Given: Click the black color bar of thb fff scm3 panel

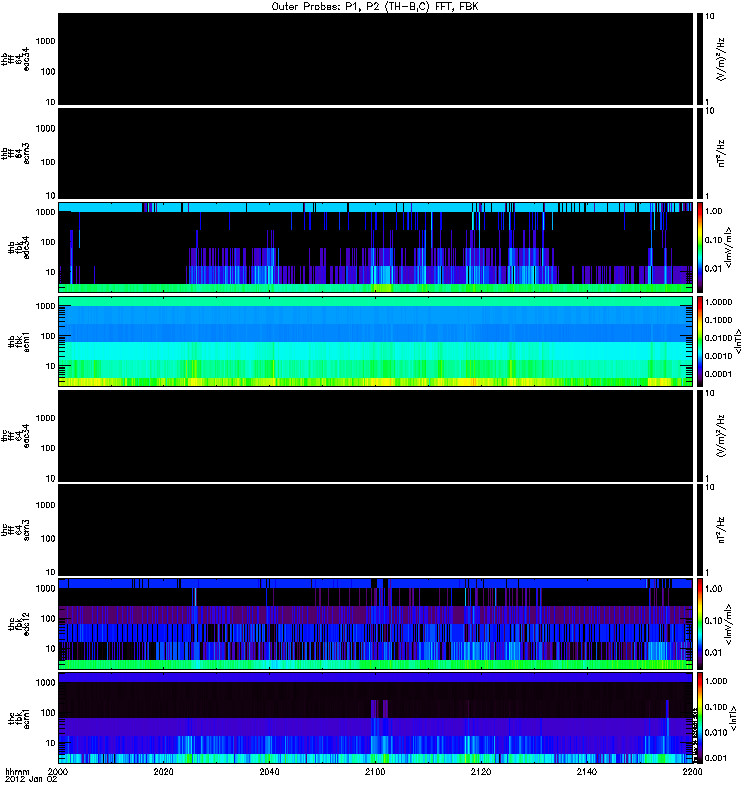Looking at the screenshot, I should coord(700,153).
